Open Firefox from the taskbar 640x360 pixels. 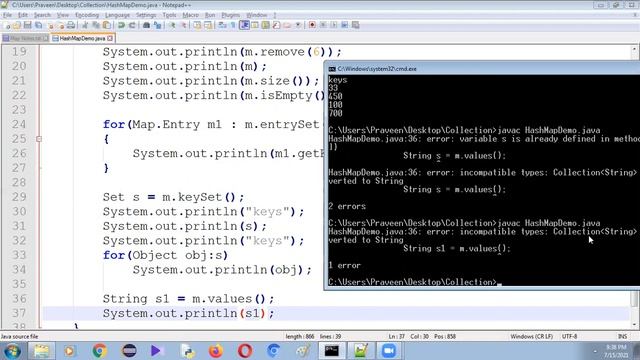pyautogui.click(x=216, y=351)
